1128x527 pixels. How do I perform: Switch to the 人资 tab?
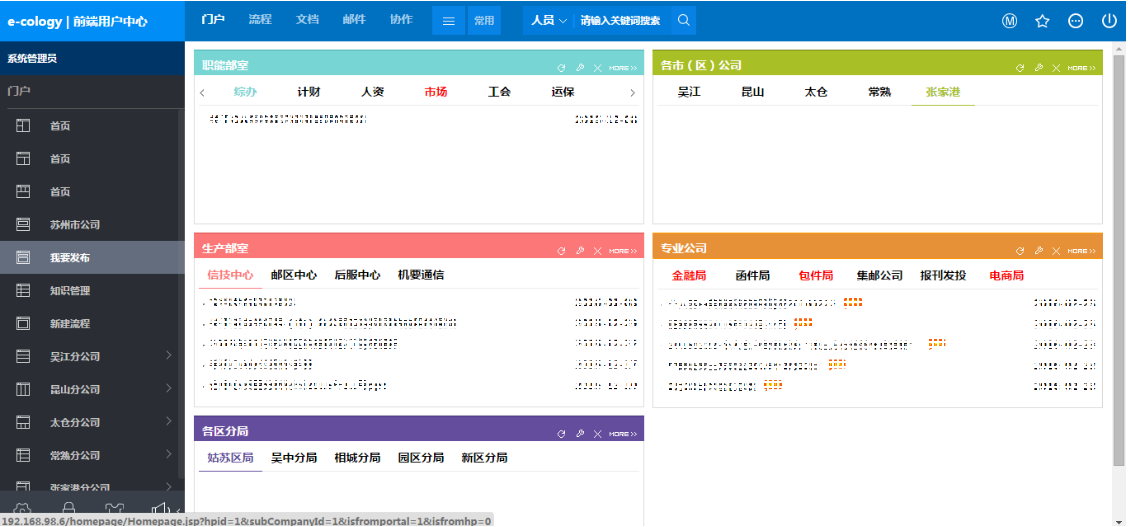(372, 92)
